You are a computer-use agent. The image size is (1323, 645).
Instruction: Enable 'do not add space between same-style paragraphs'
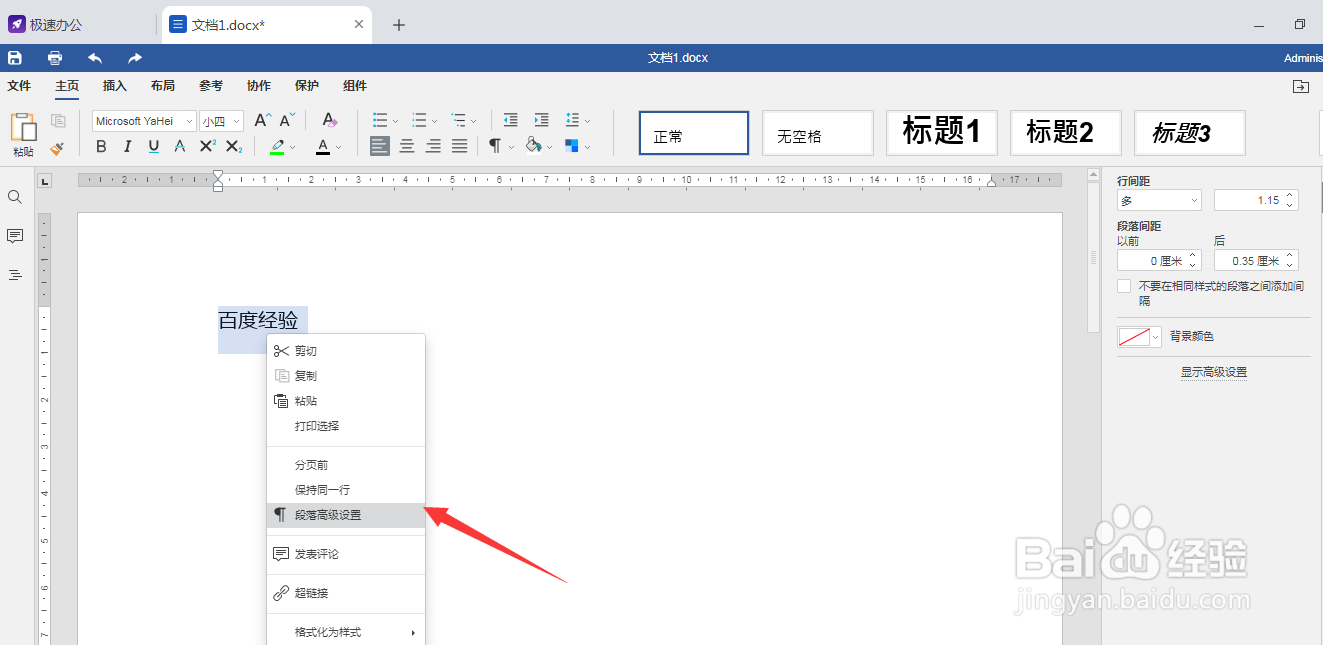coord(1122,285)
